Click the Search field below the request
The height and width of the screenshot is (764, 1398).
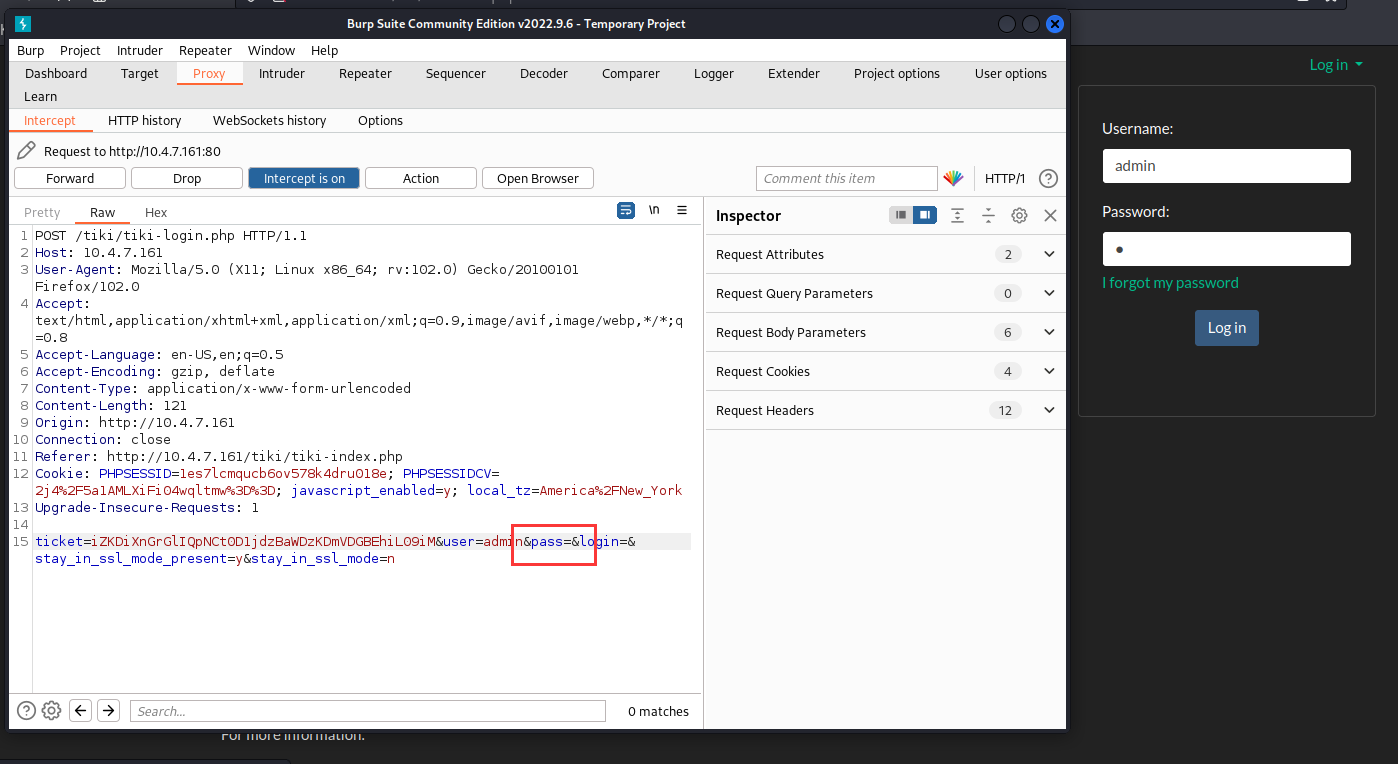[368, 711]
